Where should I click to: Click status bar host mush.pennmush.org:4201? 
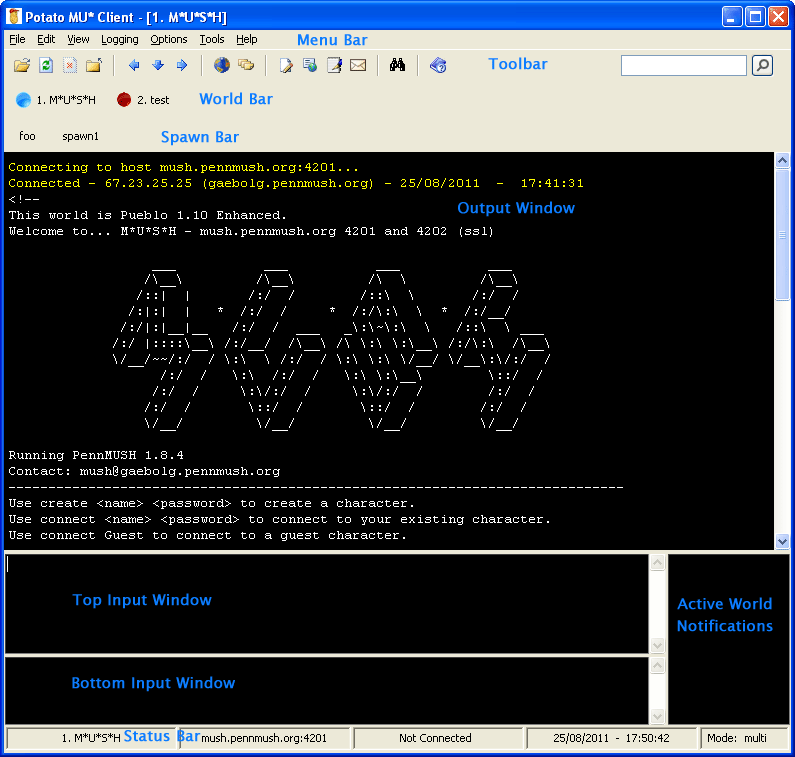(264, 738)
